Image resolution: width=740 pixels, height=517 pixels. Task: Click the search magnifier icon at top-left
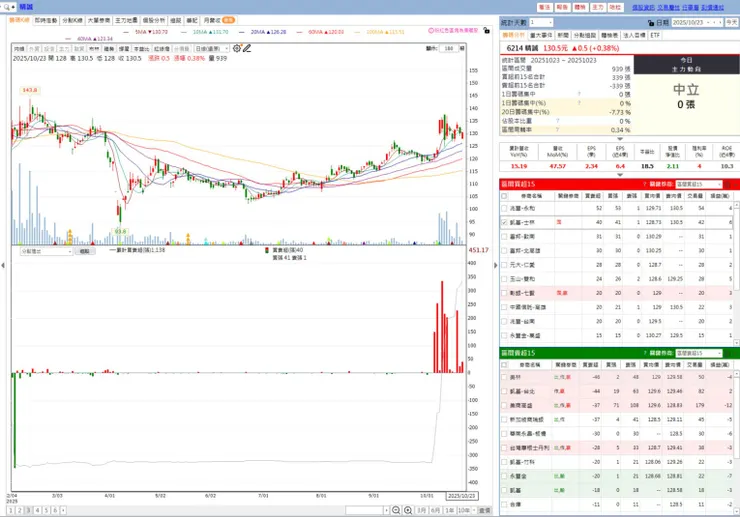point(7,7)
